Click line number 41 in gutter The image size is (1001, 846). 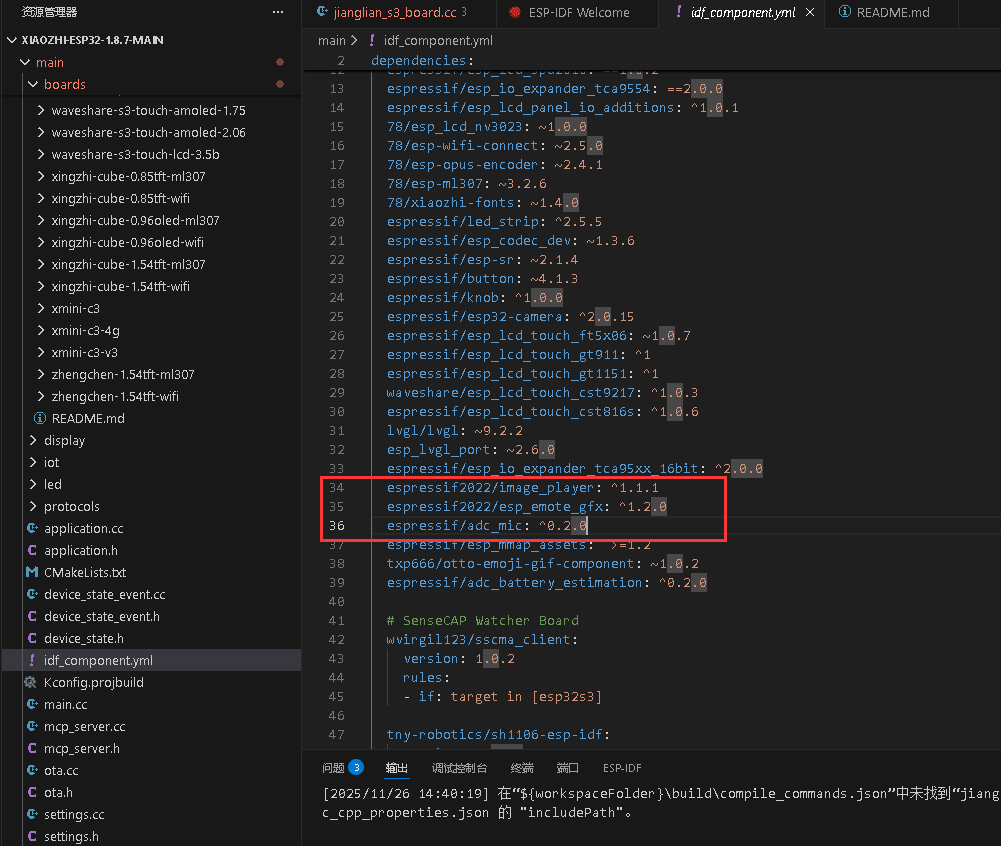pos(336,620)
